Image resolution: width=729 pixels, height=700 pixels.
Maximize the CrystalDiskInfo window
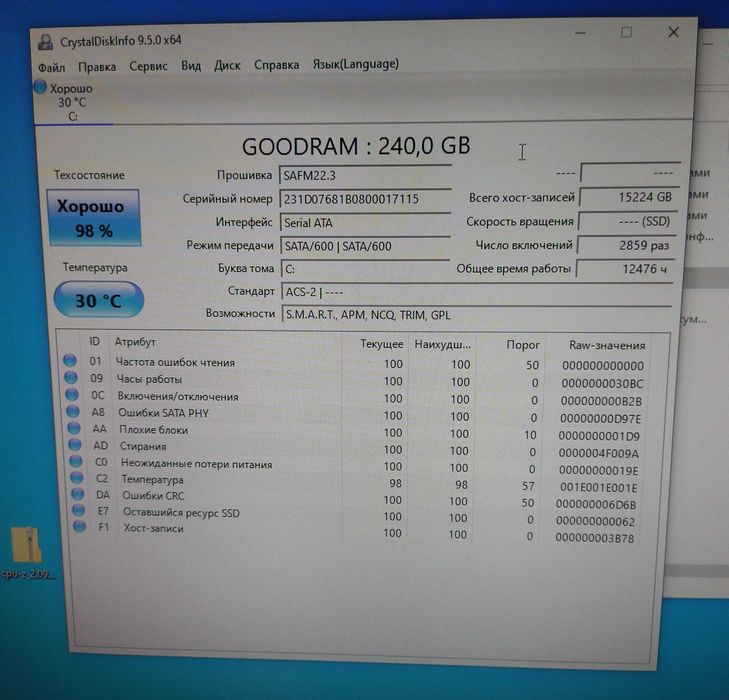point(626,32)
